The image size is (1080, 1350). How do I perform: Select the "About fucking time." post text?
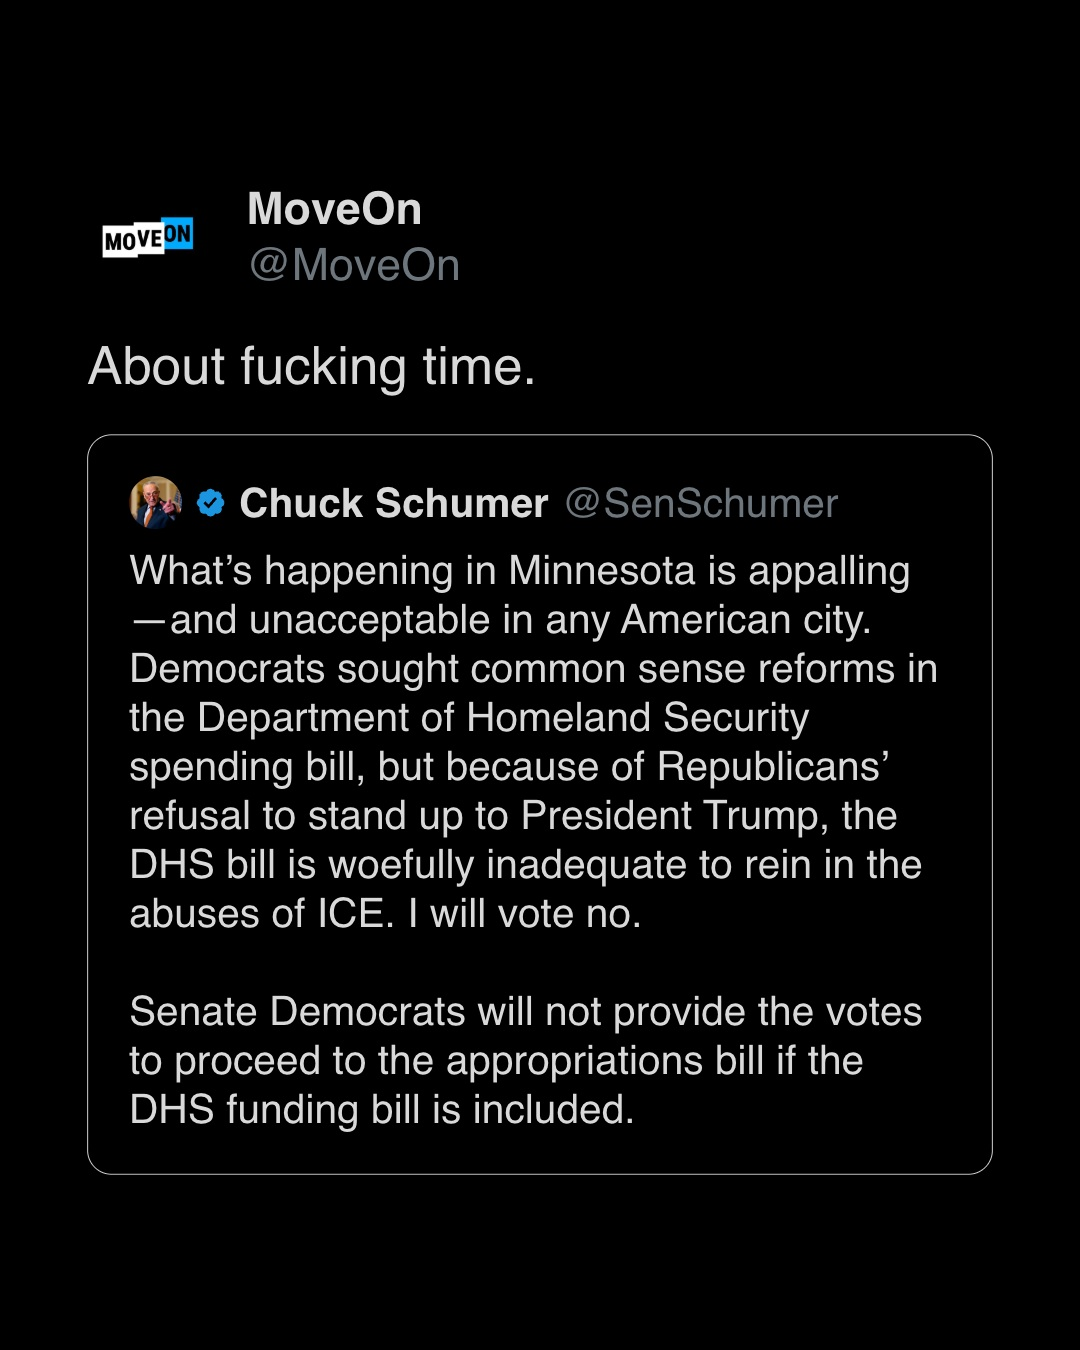(312, 366)
